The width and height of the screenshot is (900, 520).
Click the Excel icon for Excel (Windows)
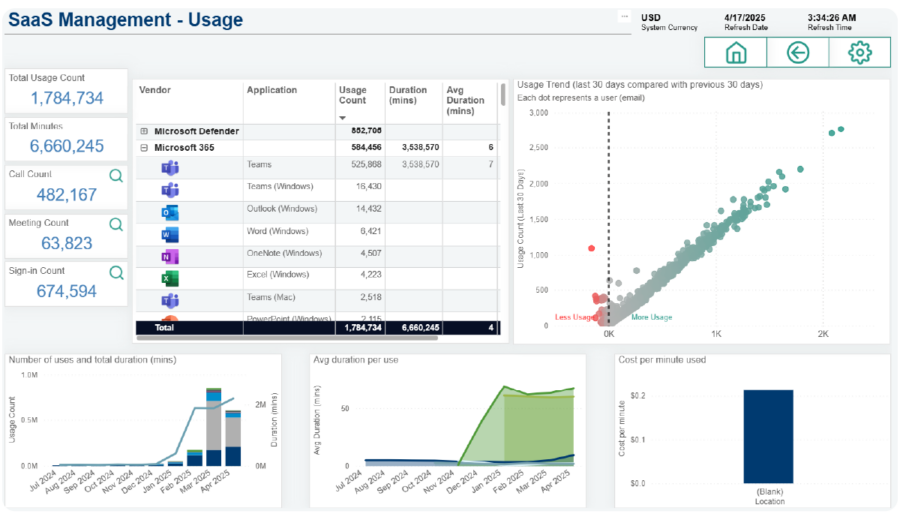pyautogui.click(x=170, y=278)
